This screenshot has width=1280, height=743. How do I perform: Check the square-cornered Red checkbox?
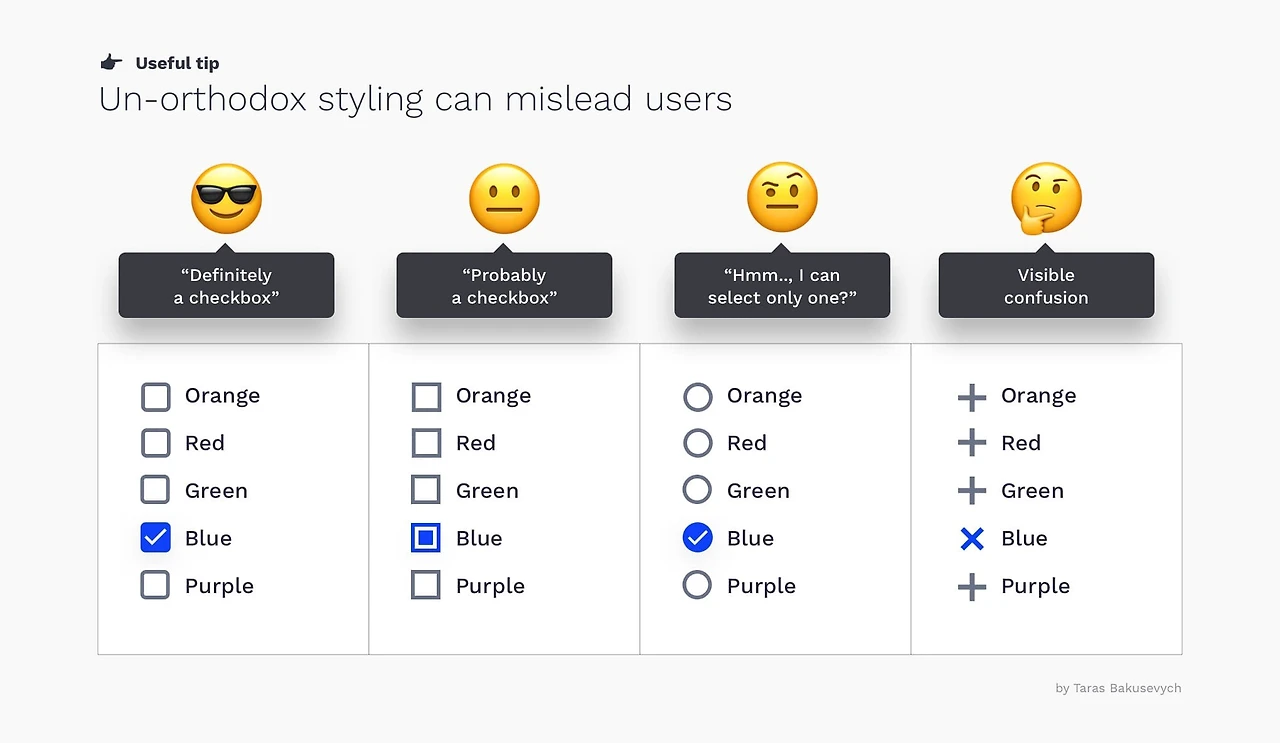[427, 443]
